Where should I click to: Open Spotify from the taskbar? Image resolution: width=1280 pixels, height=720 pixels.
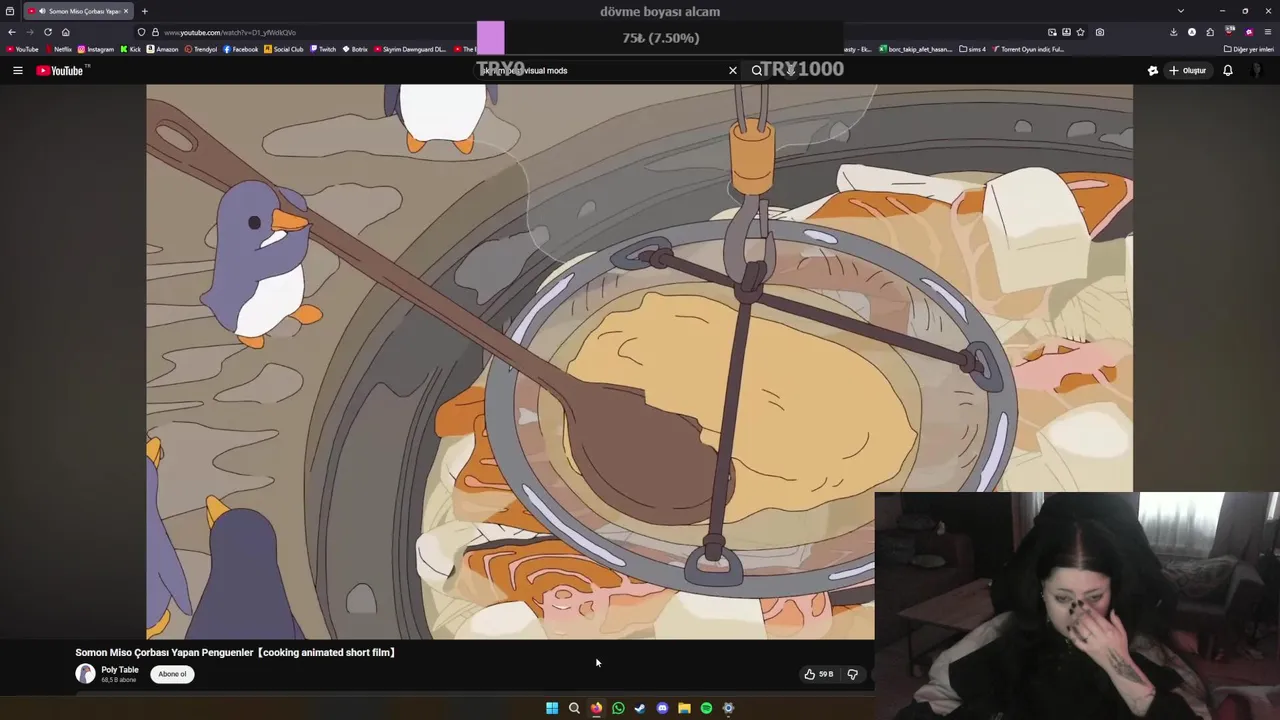click(706, 708)
